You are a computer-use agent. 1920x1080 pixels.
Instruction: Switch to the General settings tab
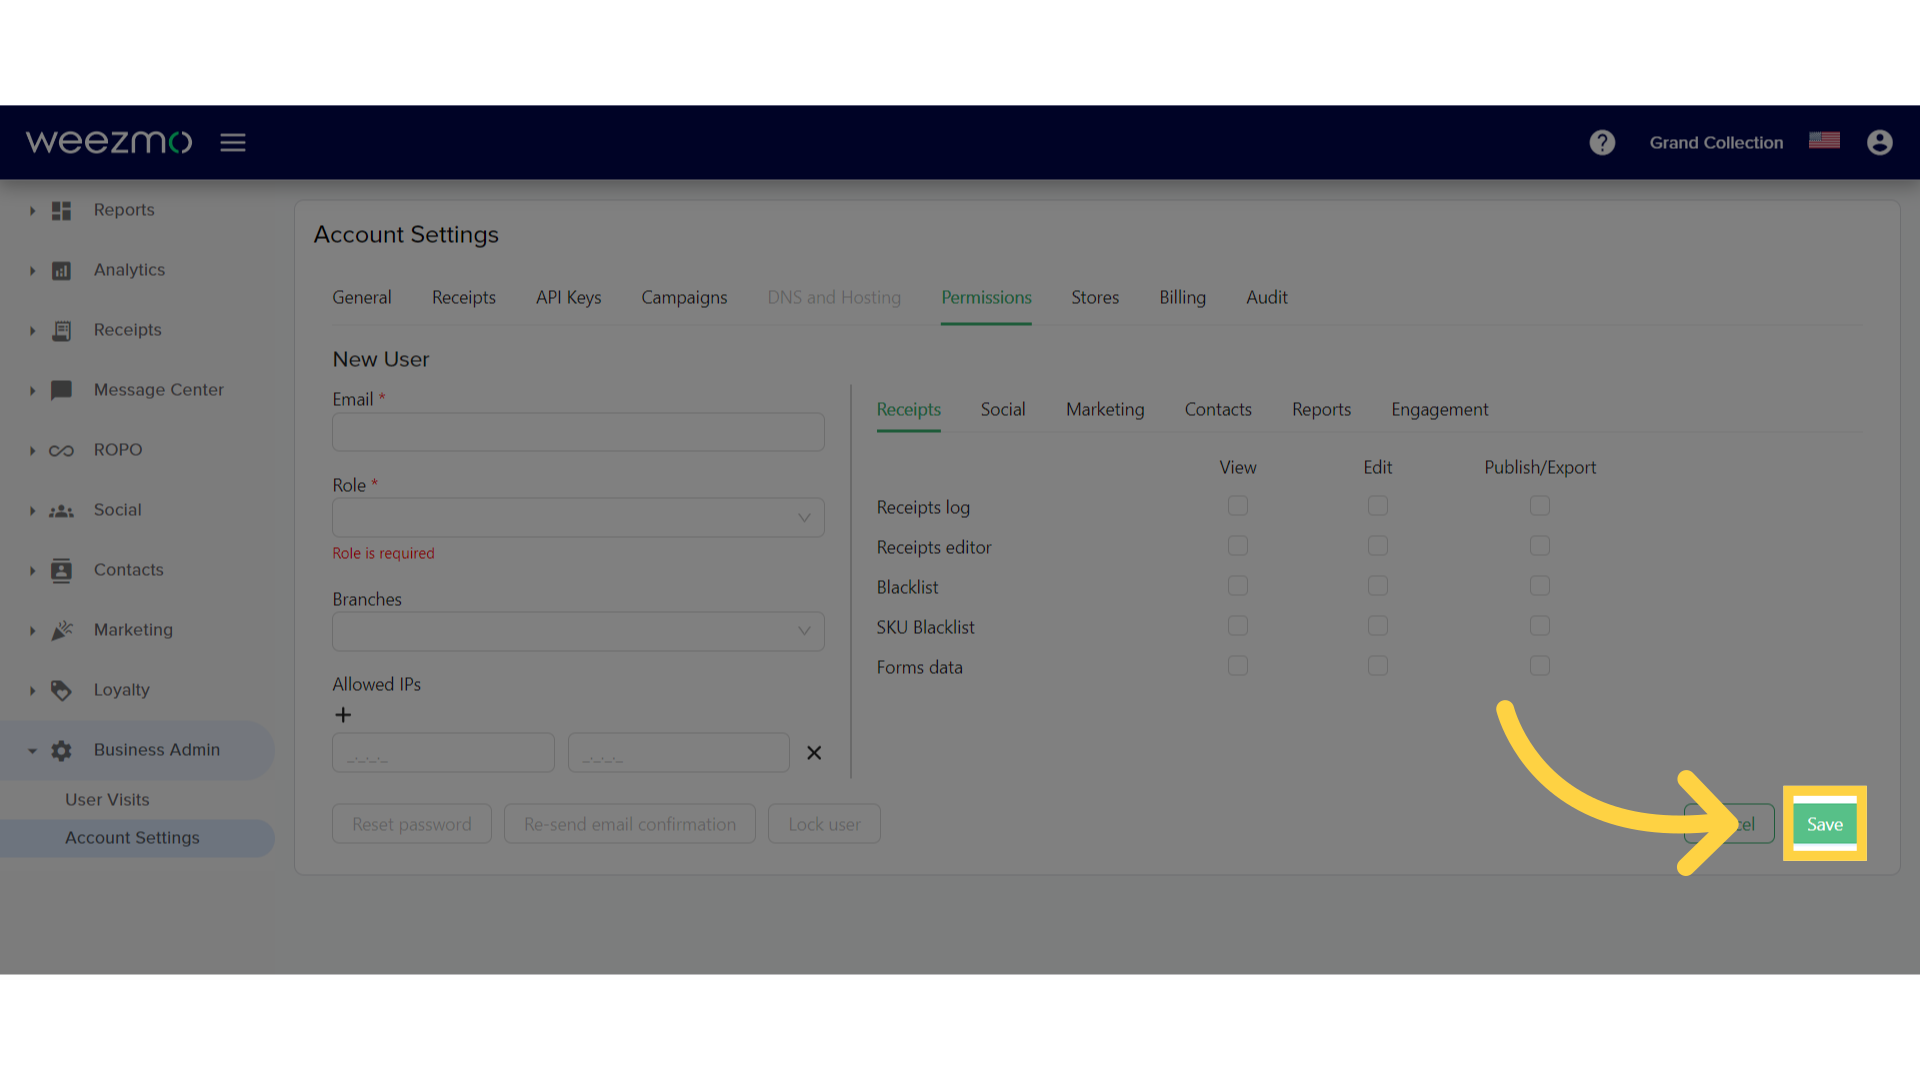point(362,298)
